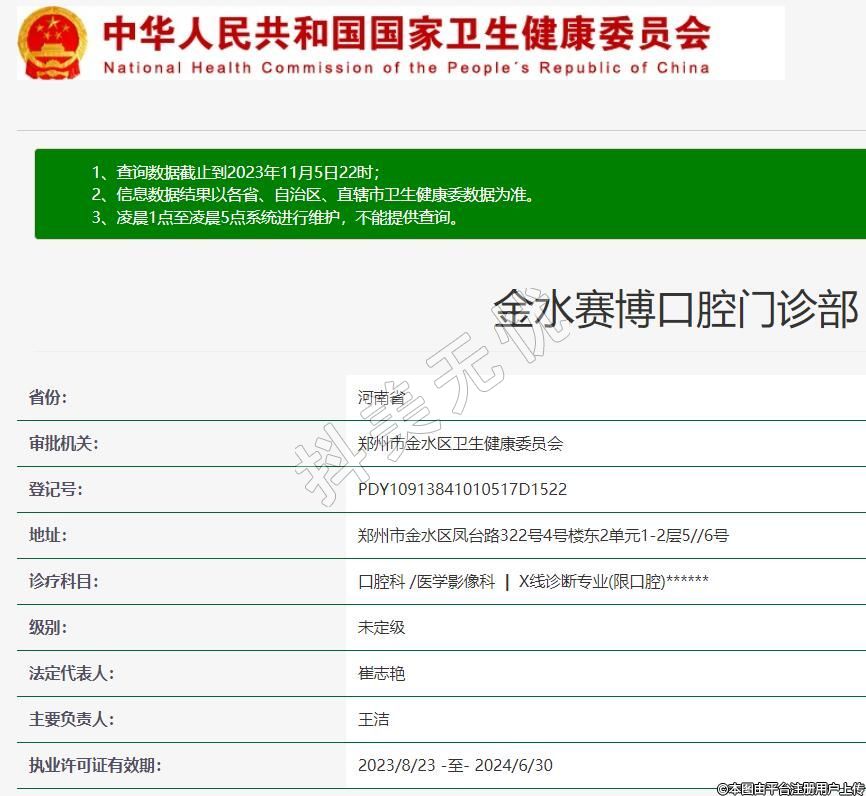Click the value 郑州市金水区卫生健康委员会

pos(460,444)
